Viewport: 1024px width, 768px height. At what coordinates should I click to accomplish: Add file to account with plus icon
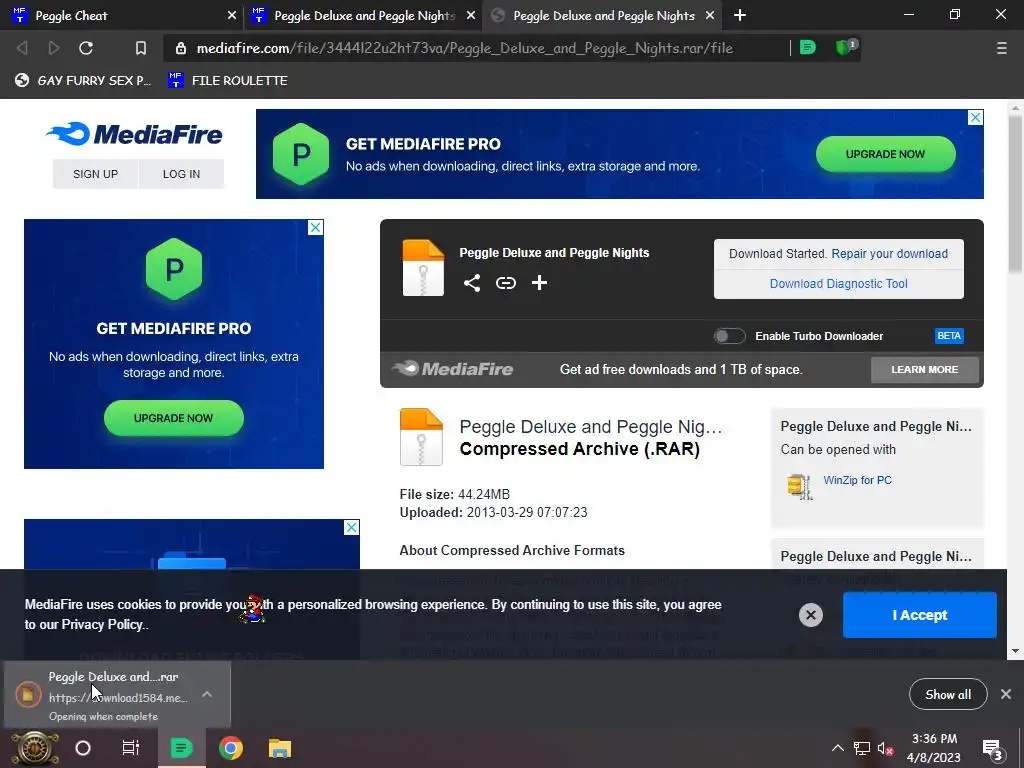(539, 283)
